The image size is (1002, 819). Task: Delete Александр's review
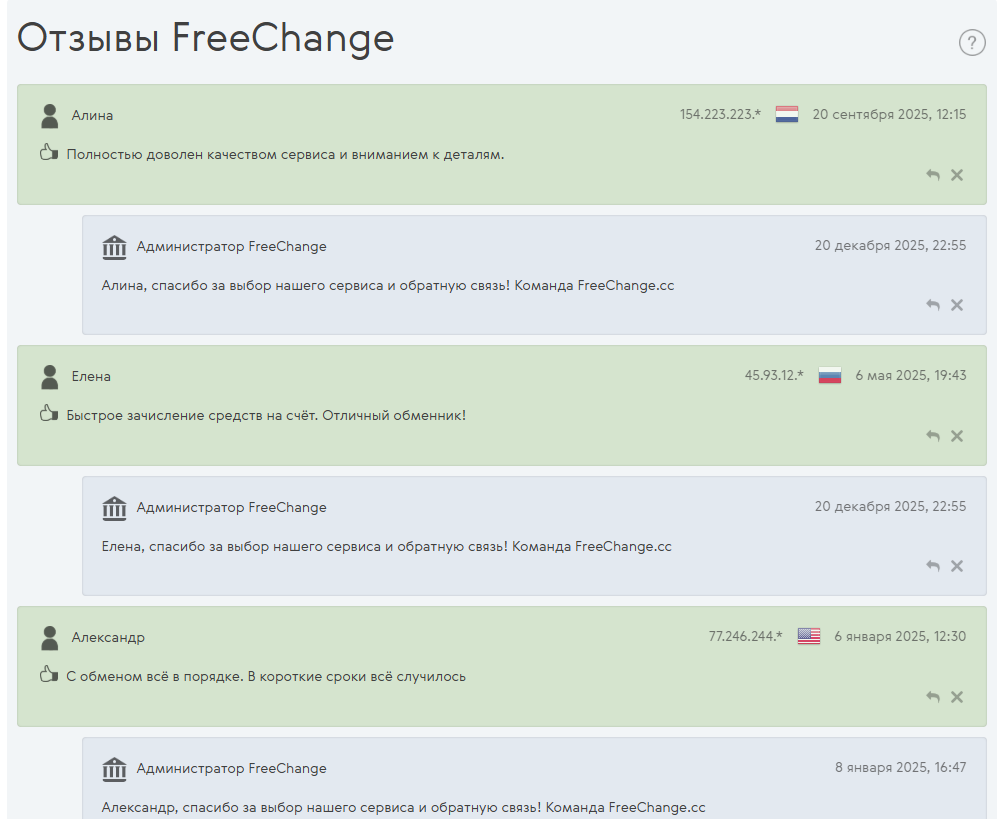(x=957, y=697)
